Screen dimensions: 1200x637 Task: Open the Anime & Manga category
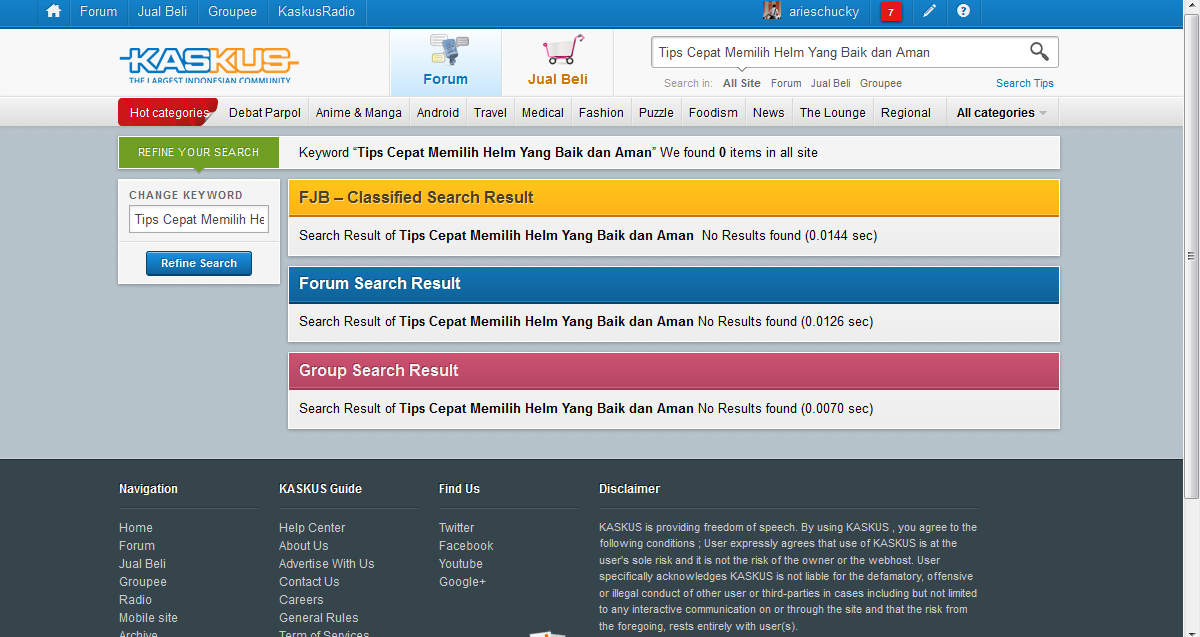[359, 113]
